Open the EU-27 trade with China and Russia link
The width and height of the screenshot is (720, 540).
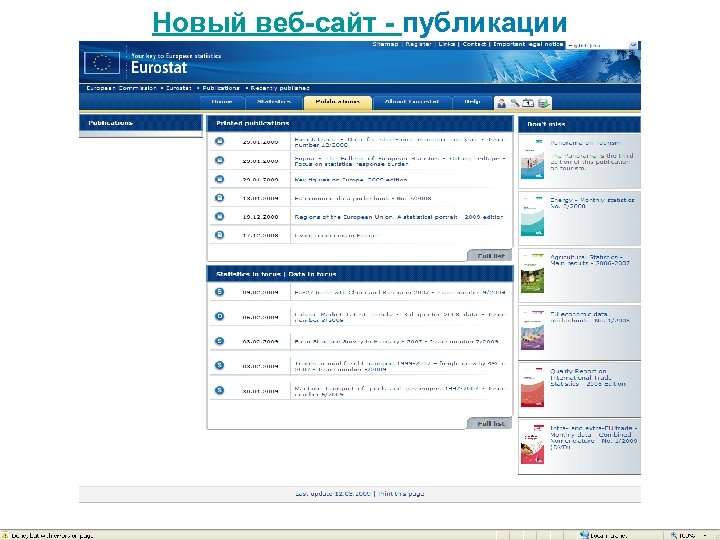(400, 292)
